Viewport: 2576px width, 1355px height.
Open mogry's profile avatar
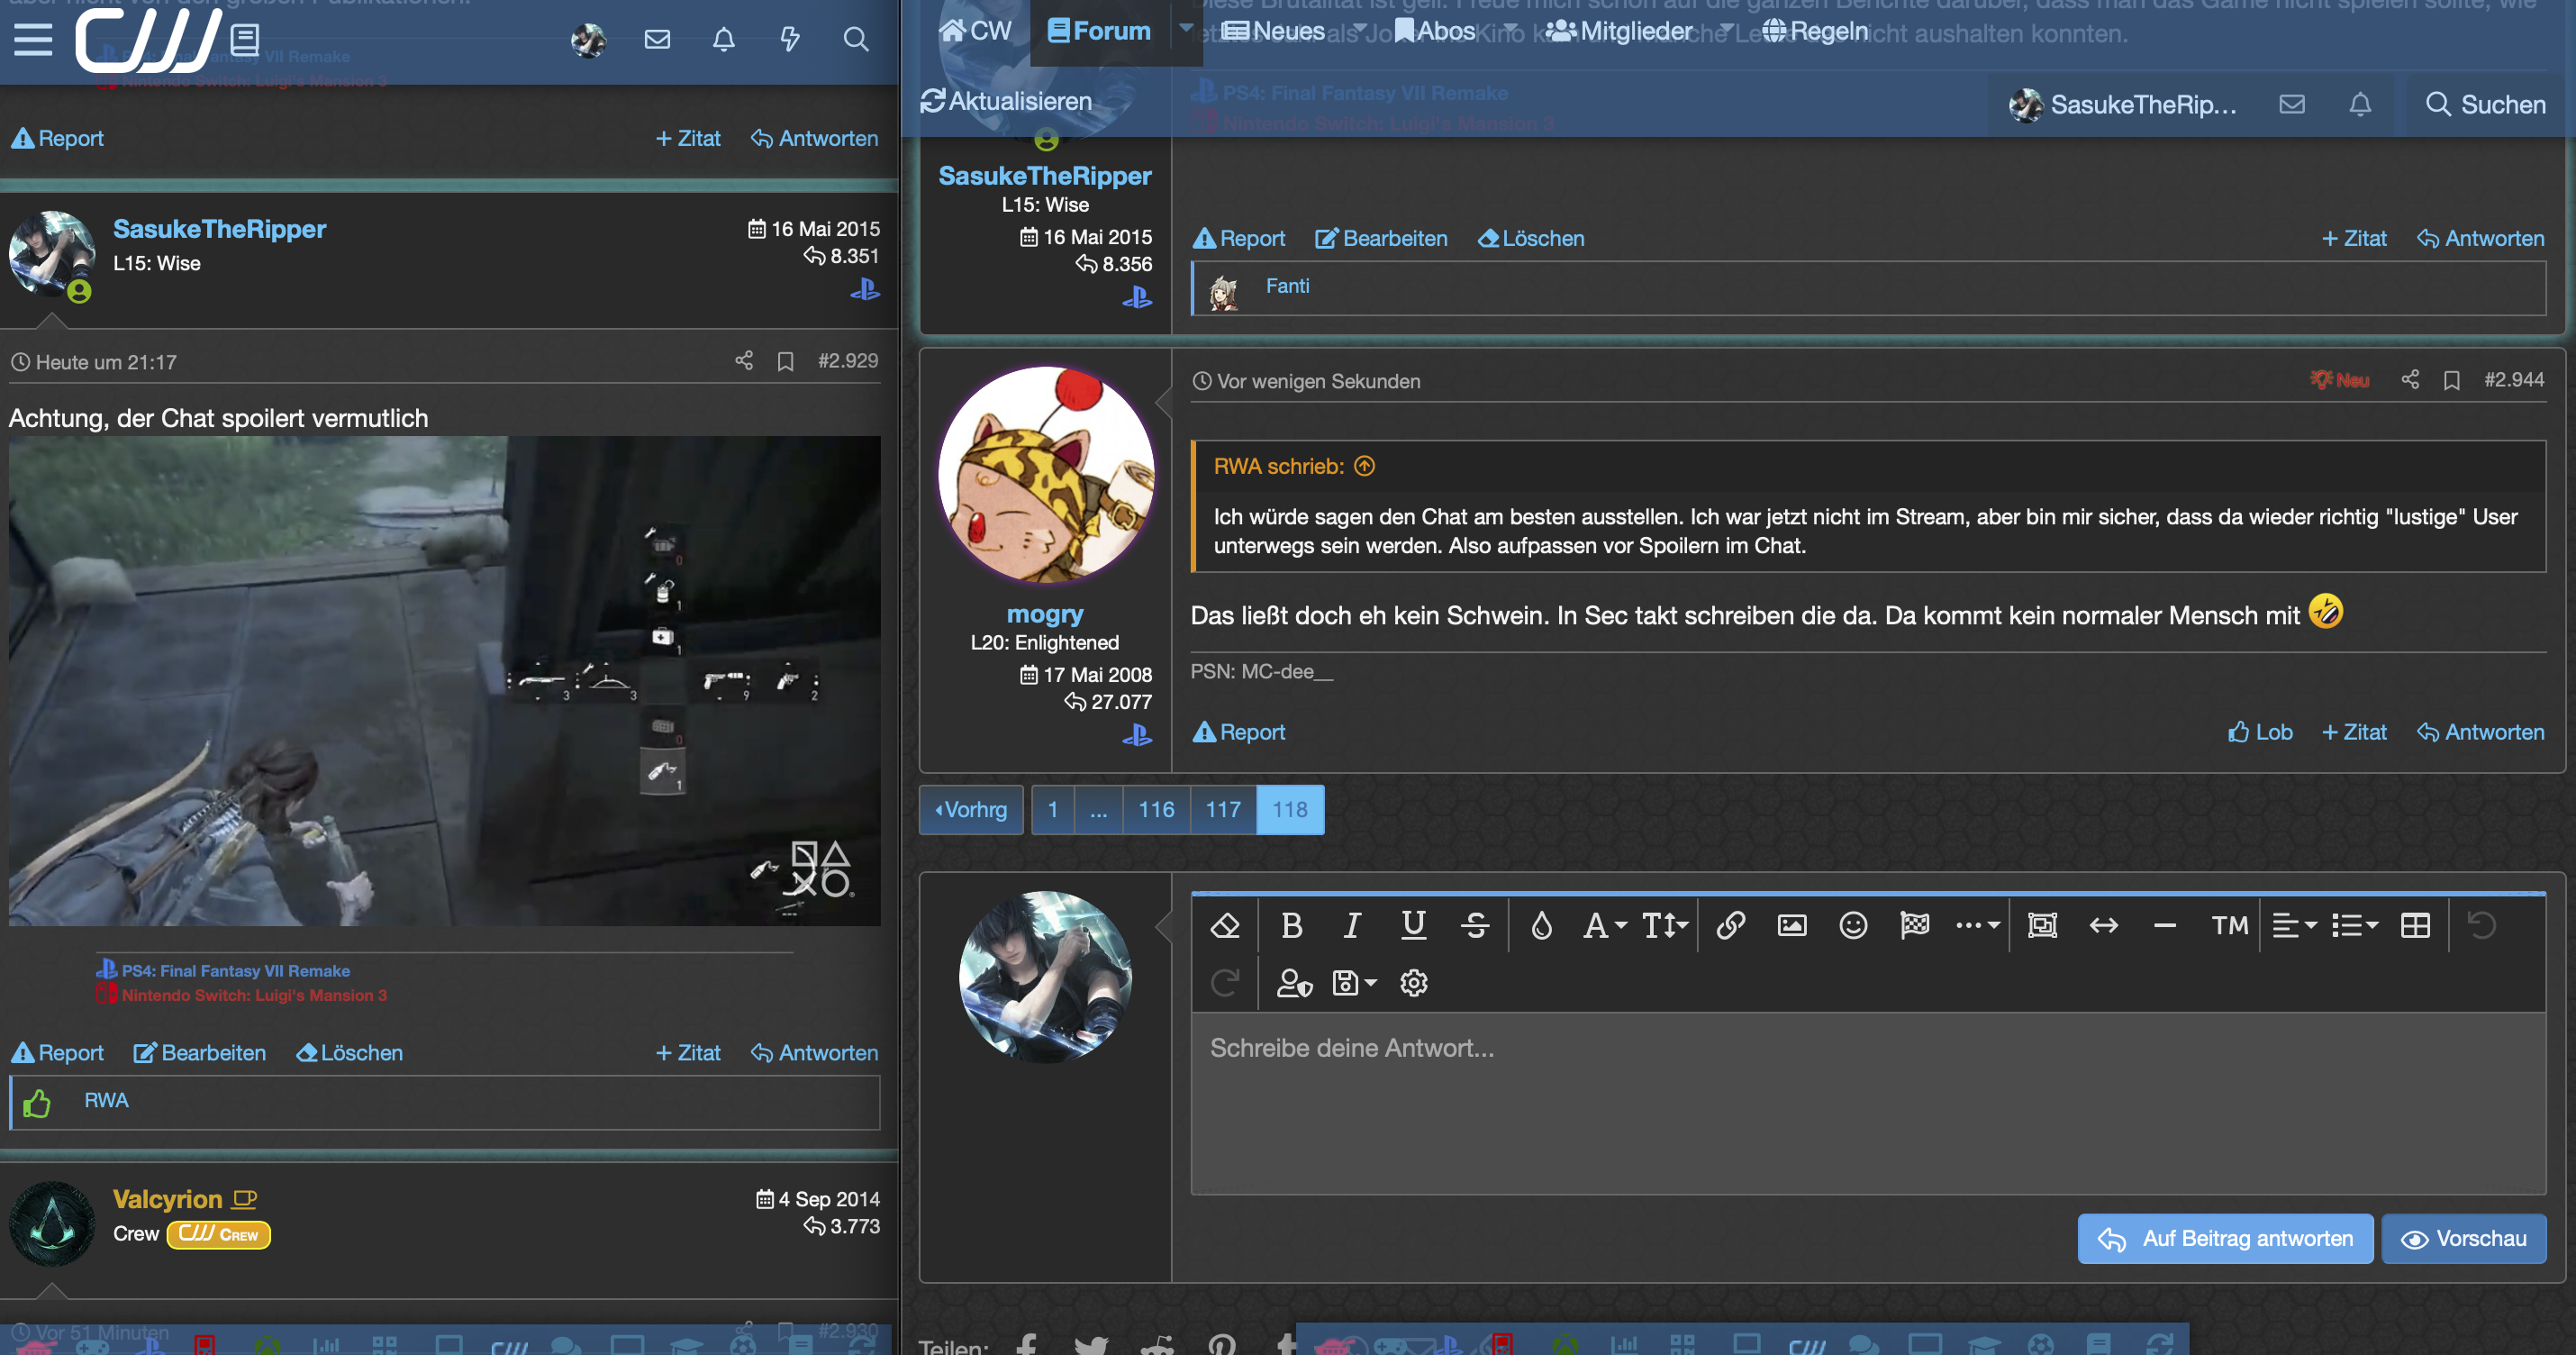[1046, 476]
